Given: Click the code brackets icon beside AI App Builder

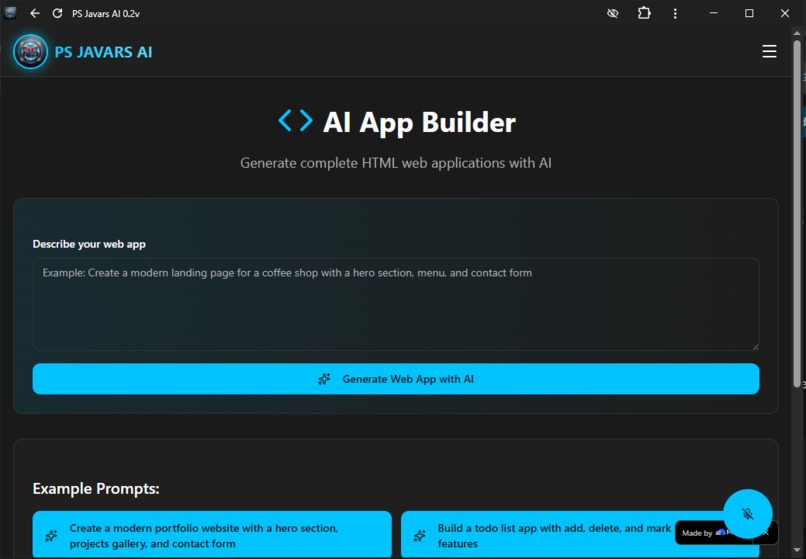Looking at the screenshot, I should [295, 120].
